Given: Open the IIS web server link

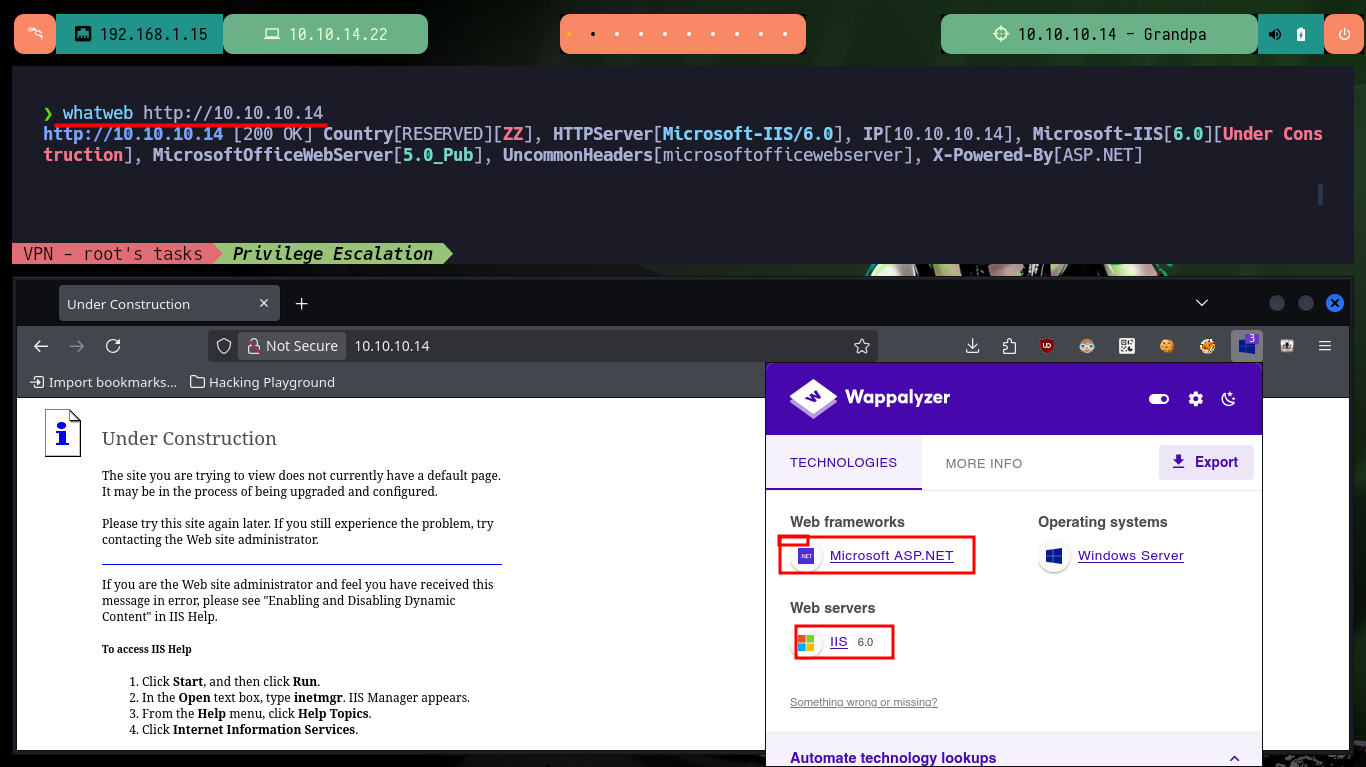Looking at the screenshot, I should tap(839, 642).
